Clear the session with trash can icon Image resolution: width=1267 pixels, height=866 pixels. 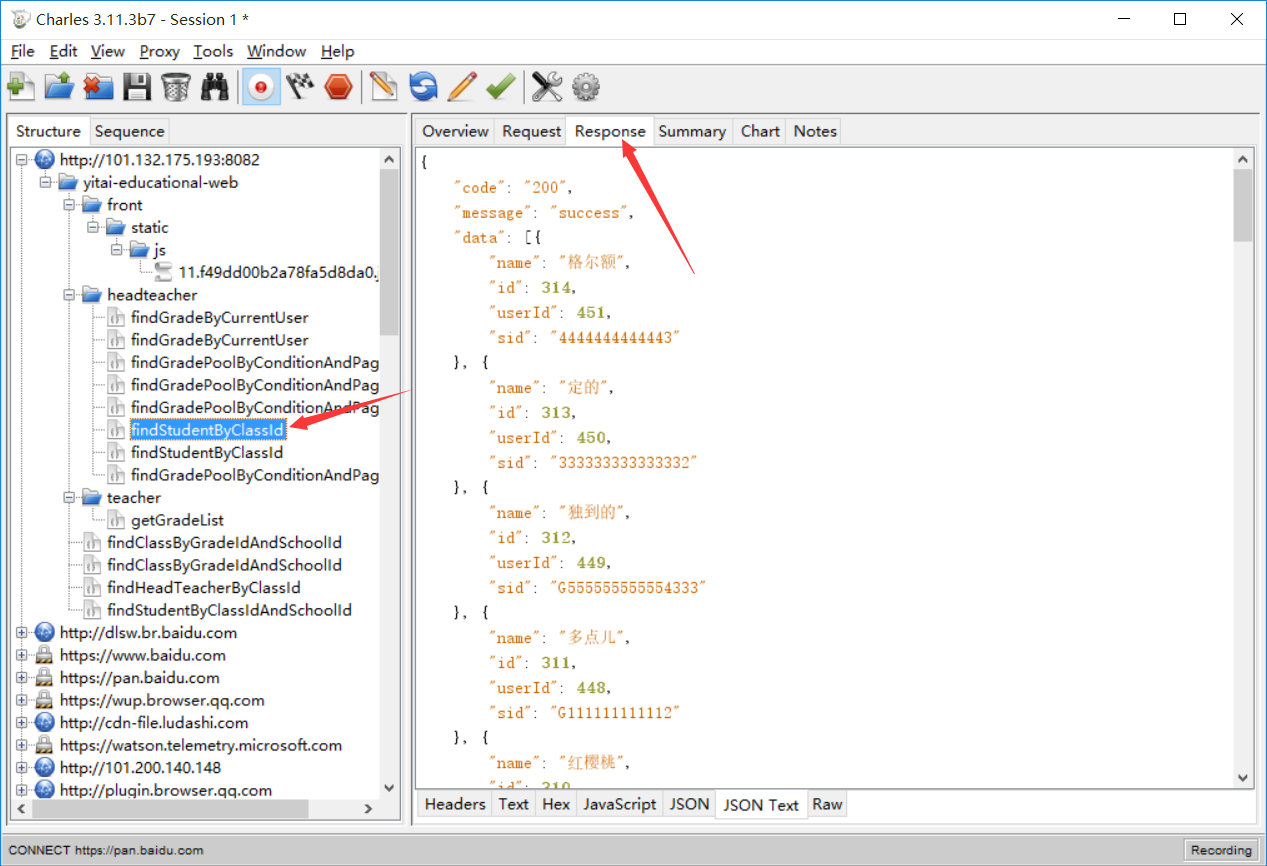(x=176, y=86)
